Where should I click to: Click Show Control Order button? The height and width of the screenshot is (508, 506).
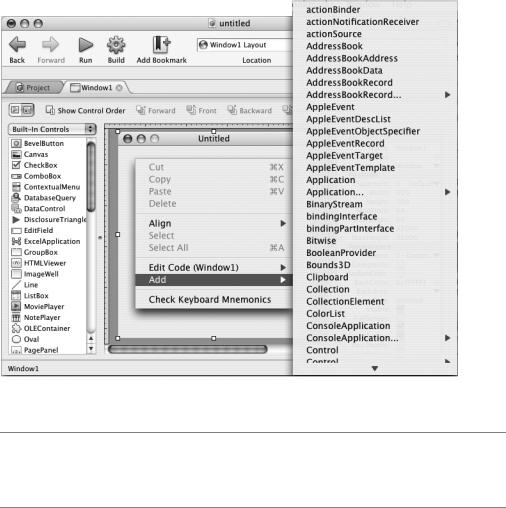pyautogui.click(x=85, y=110)
